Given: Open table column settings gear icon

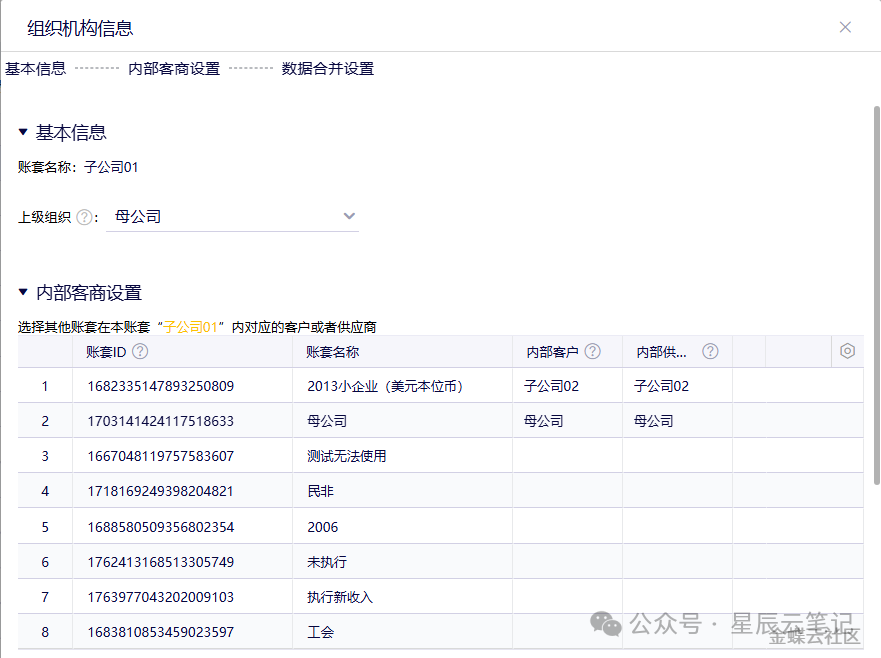Looking at the screenshot, I should [x=847, y=351].
